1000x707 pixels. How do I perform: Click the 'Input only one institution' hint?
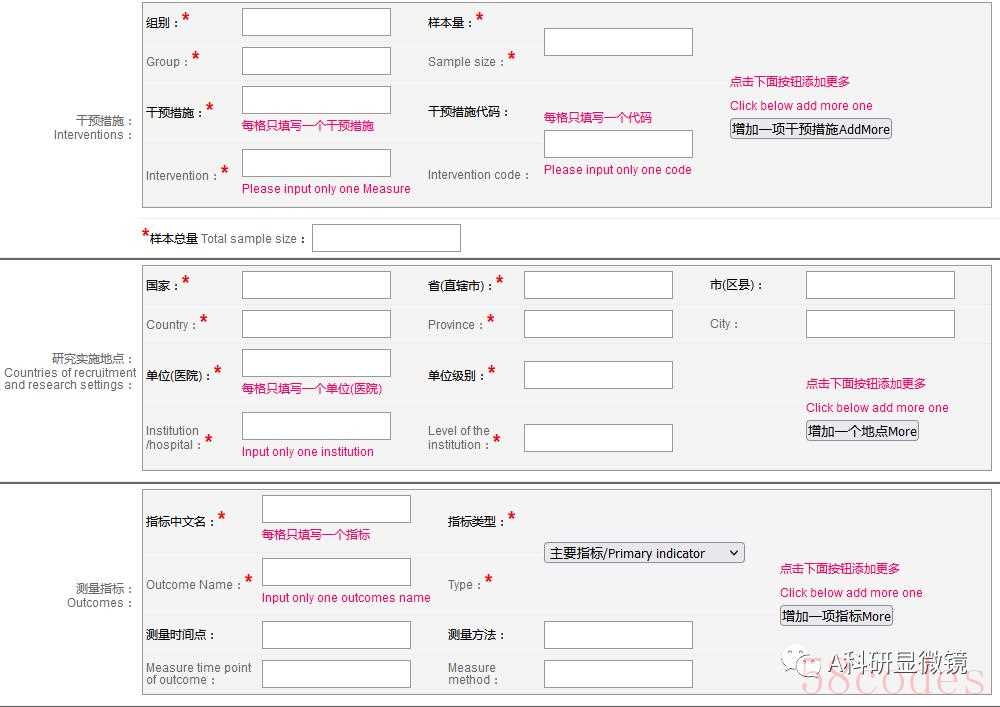[x=307, y=451]
